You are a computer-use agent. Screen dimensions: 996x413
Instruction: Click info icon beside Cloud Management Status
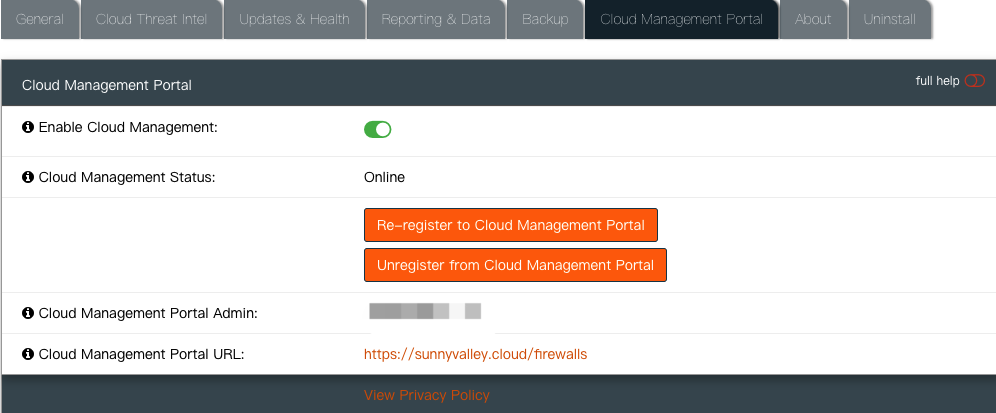click(28, 177)
